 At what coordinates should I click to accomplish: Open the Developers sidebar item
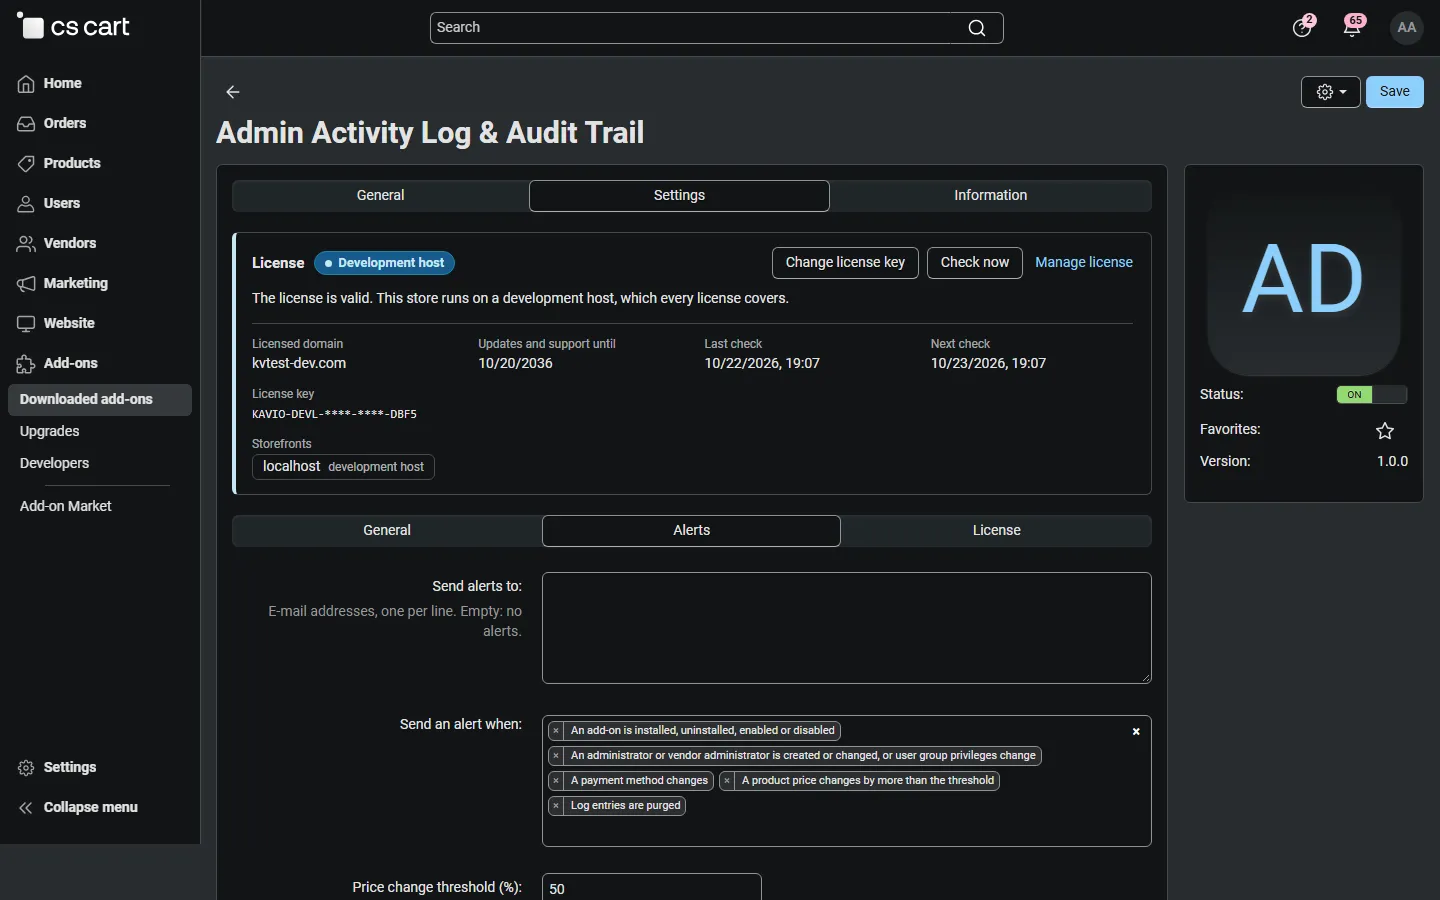[x=55, y=464]
